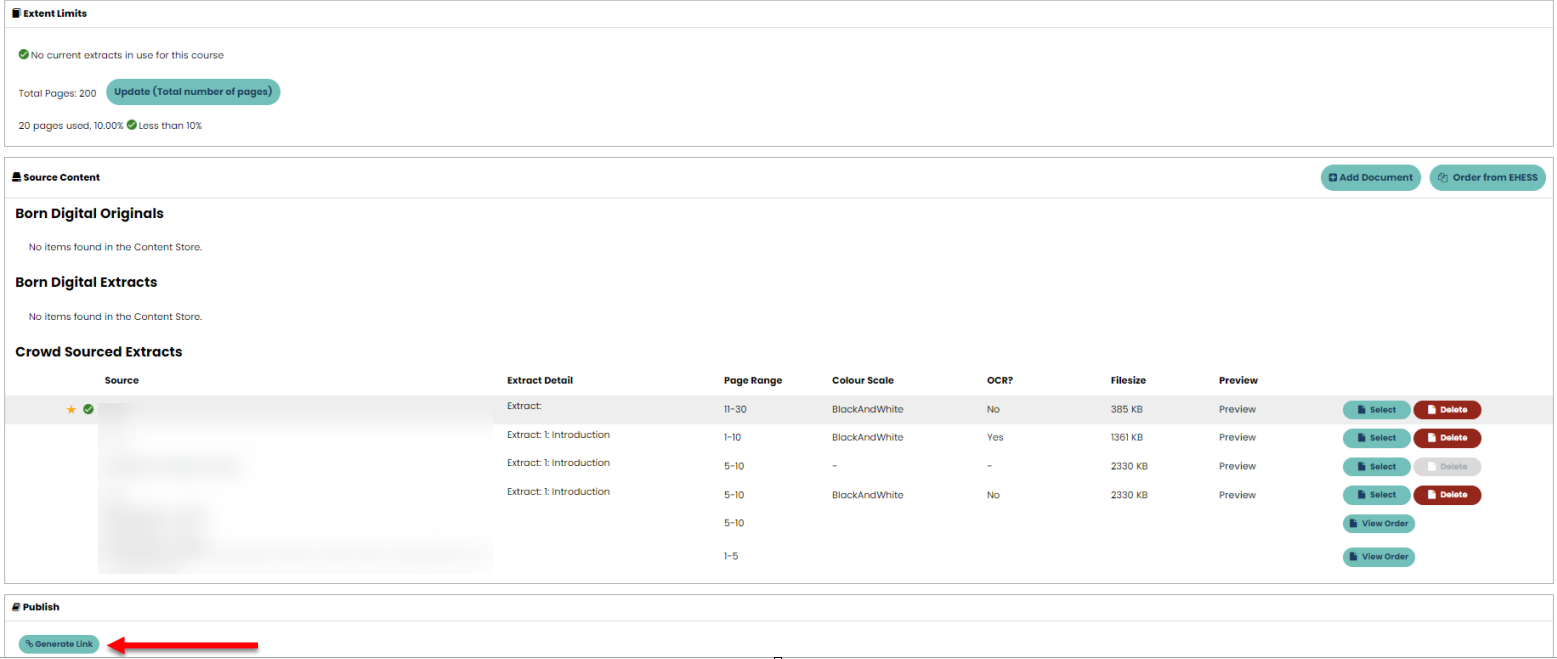Screen dimensions: 1557x659
Task: Select the 1-10 Introduction extract
Action: point(1376,438)
